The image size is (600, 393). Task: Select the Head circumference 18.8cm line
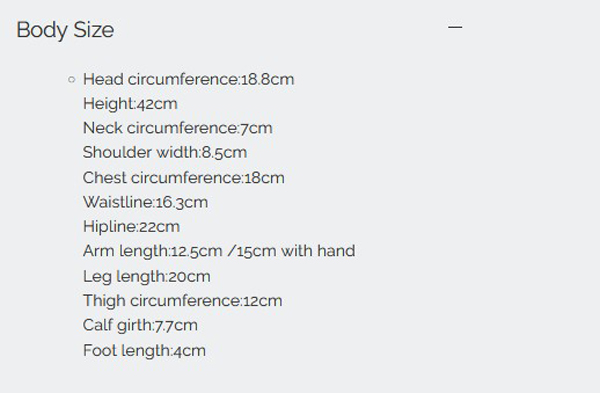pyautogui.click(x=189, y=79)
